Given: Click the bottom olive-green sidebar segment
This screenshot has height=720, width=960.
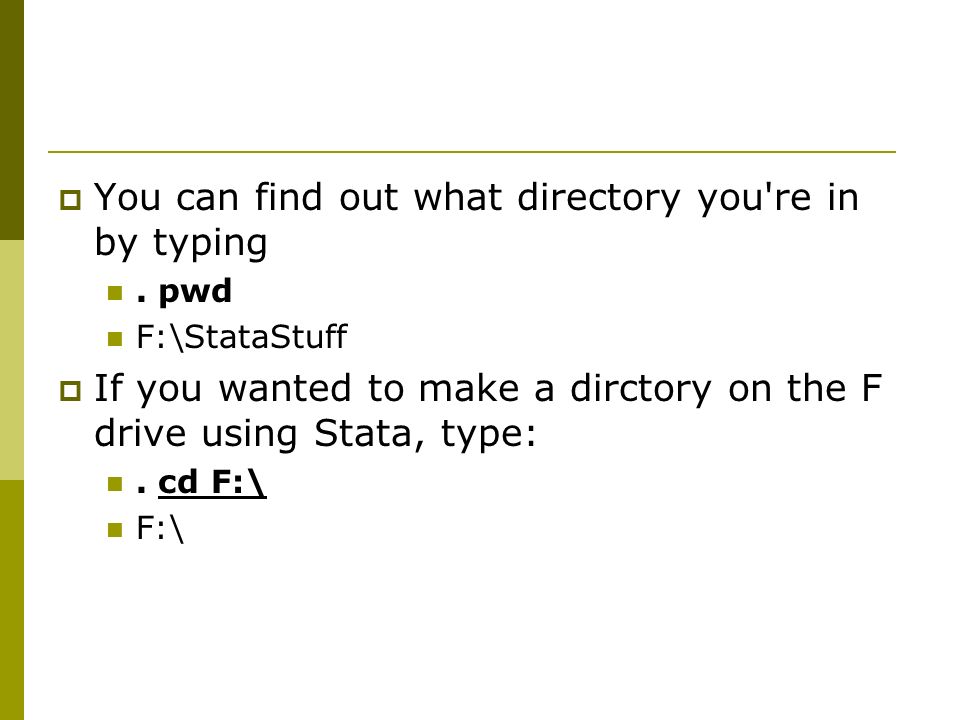Looking at the screenshot, I should click(x=12, y=600).
